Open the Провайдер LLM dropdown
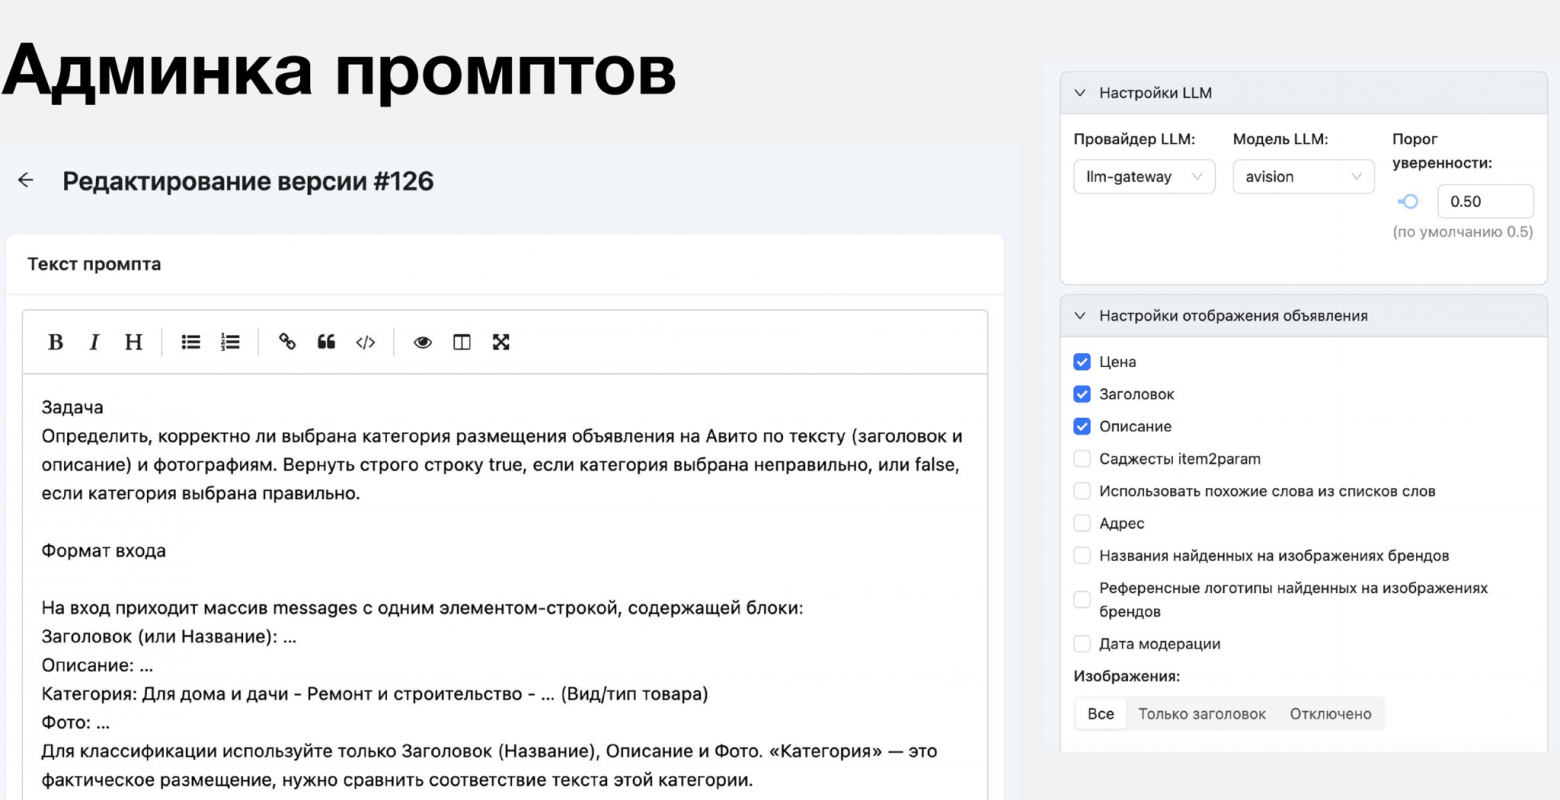The width and height of the screenshot is (1560, 800). 1144,177
